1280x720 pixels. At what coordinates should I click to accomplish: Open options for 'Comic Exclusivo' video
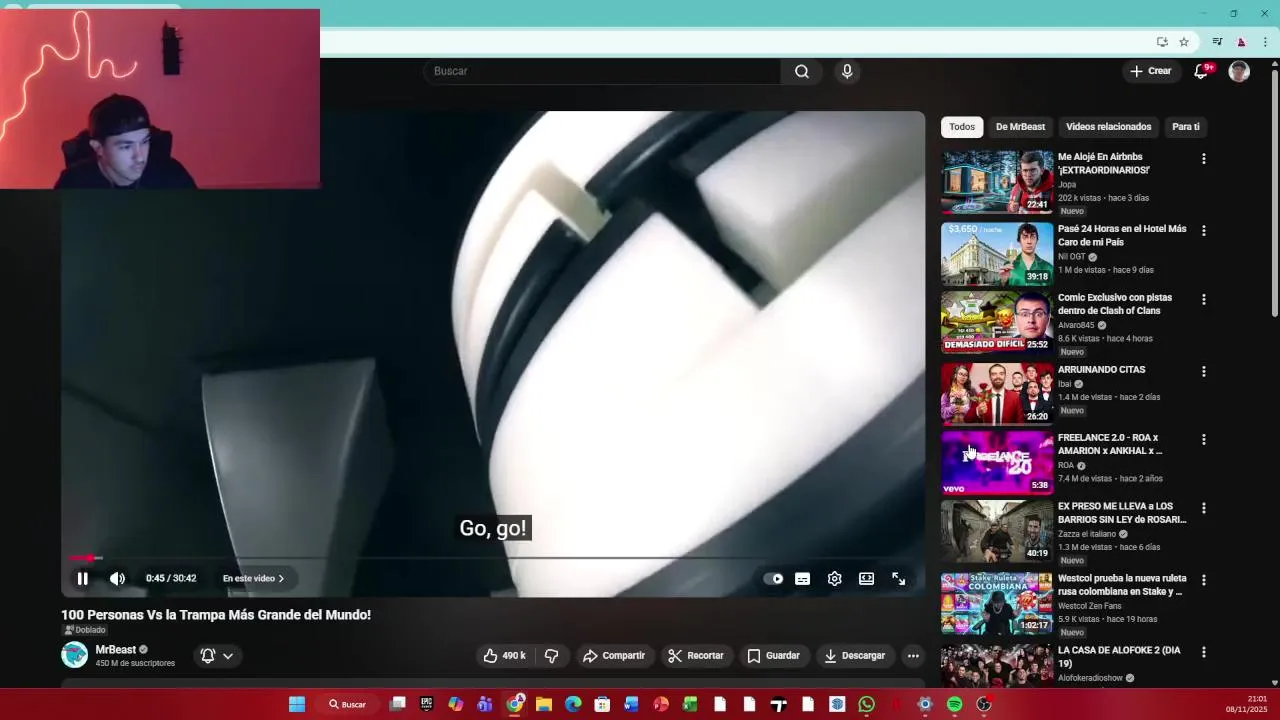[x=1203, y=299]
